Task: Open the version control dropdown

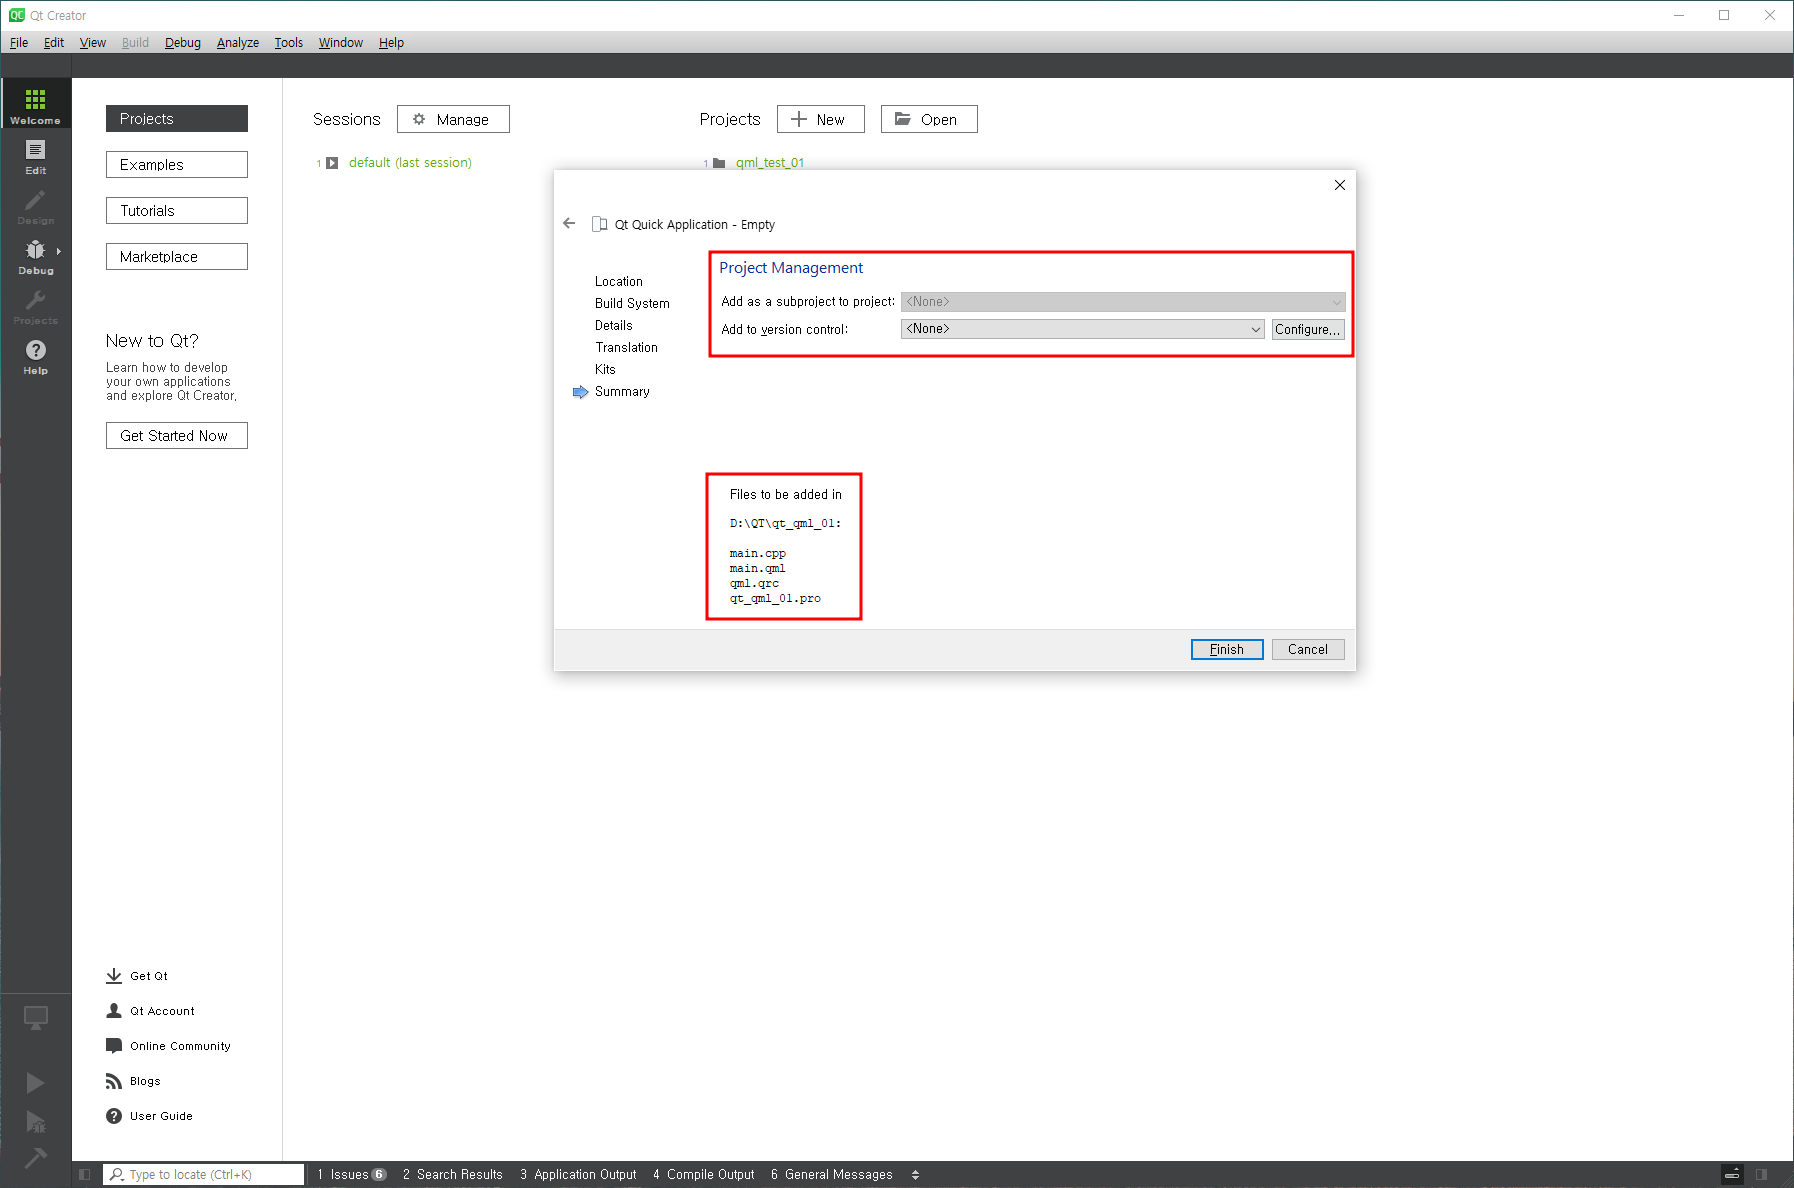Action: 1083,329
